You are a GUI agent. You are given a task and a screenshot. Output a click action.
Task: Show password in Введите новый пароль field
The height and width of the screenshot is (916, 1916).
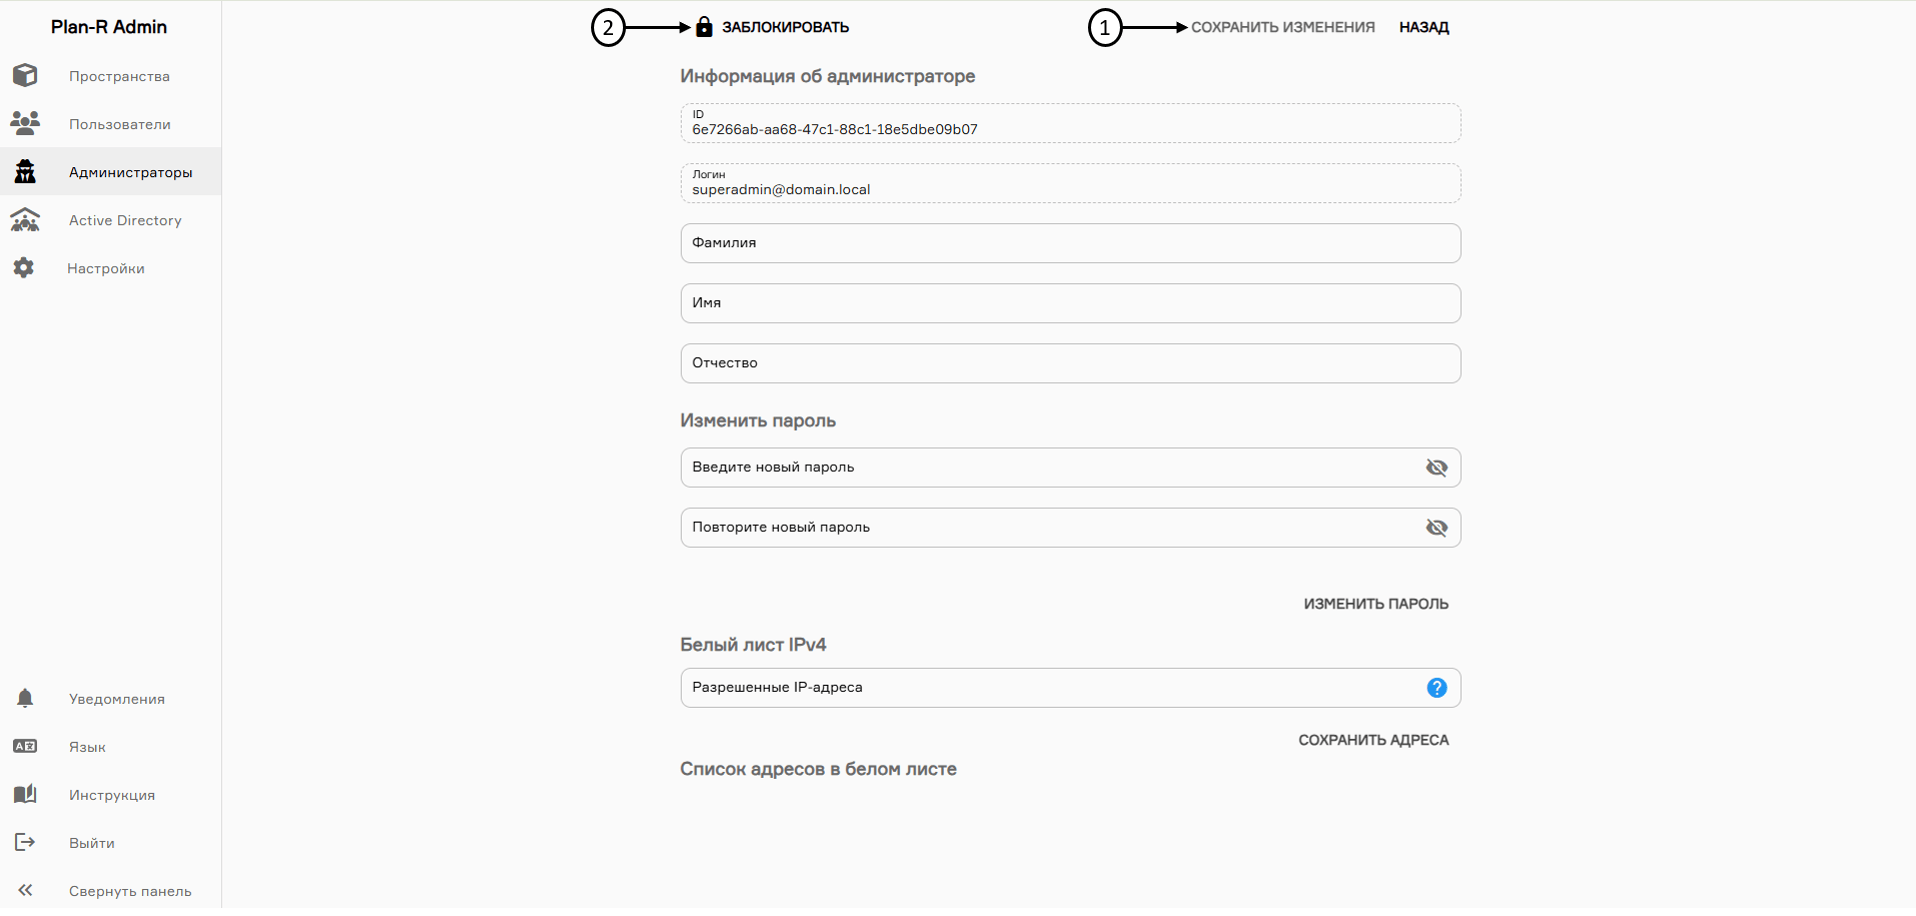1436,468
